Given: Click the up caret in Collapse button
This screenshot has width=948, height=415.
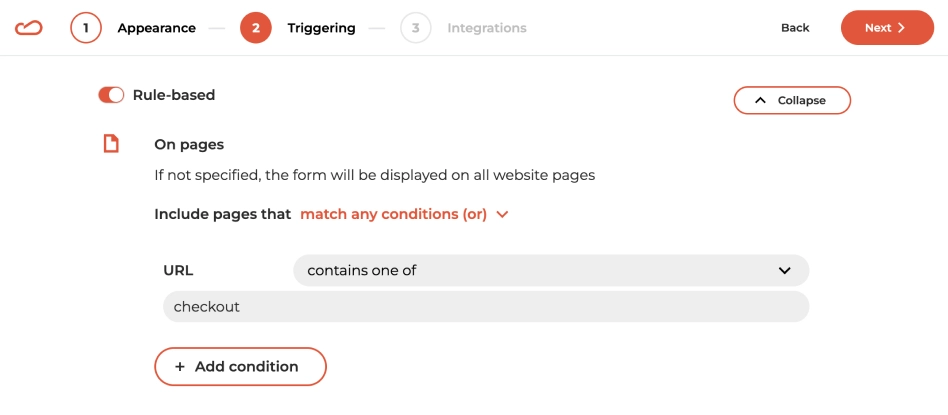Looking at the screenshot, I should [x=761, y=100].
